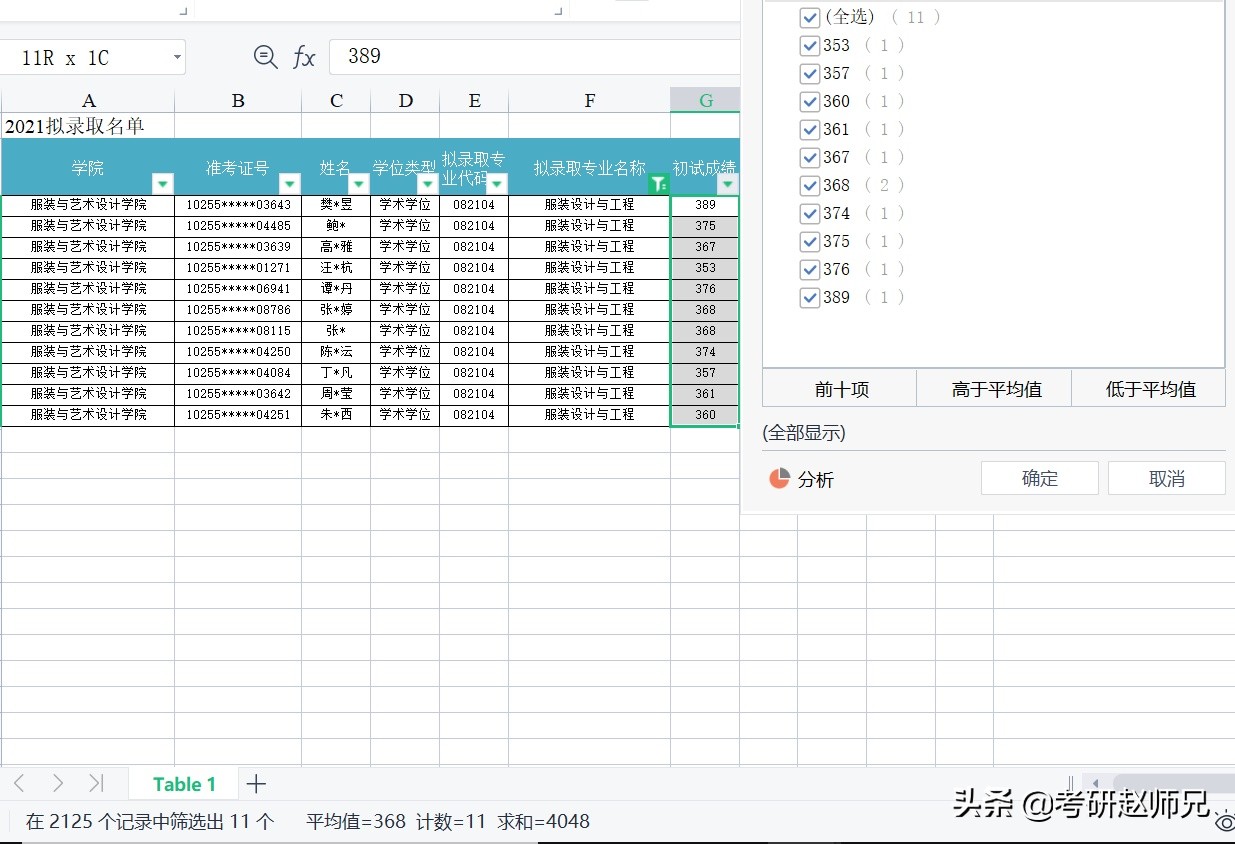Uncheck the 389 value checkbox

pos(809,297)
